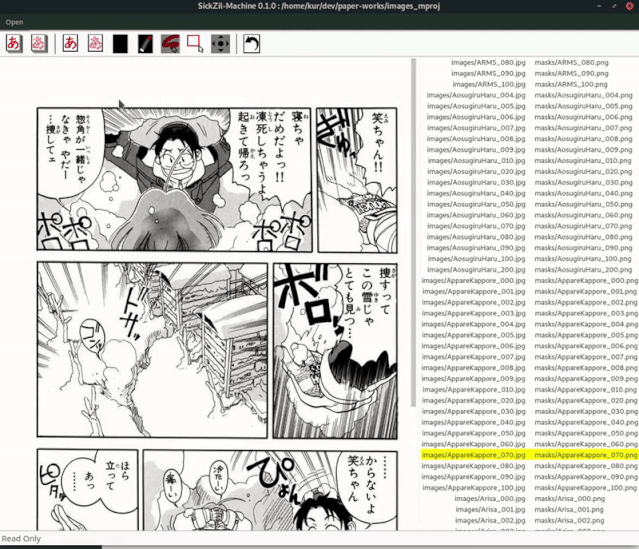The image size is (639, 549).
Task: Select masks/ARMS_100.png entry
Action: (x=571, y=84)
